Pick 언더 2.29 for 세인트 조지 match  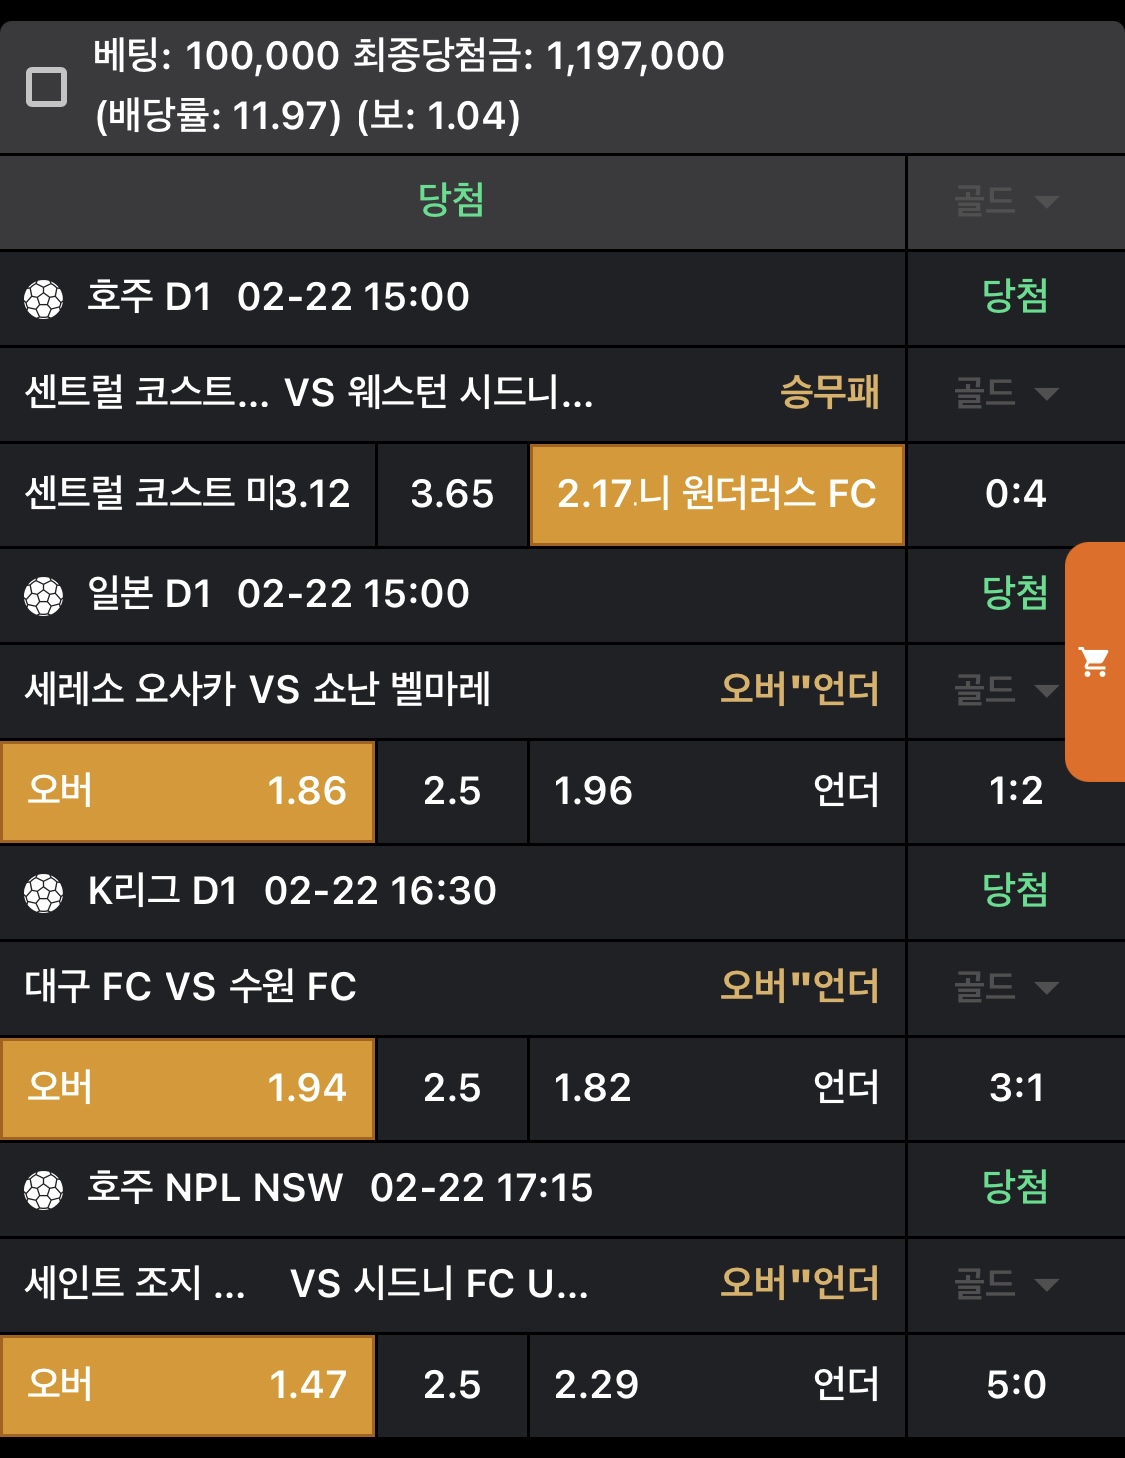tap(716, 1385)
